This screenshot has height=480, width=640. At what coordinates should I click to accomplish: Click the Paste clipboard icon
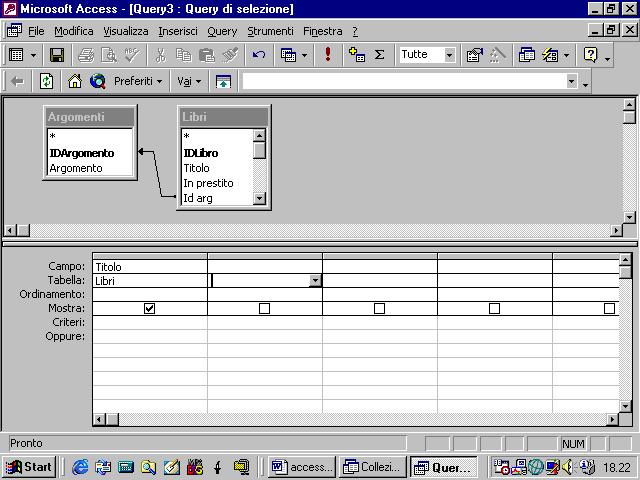[x=207, y=55]
